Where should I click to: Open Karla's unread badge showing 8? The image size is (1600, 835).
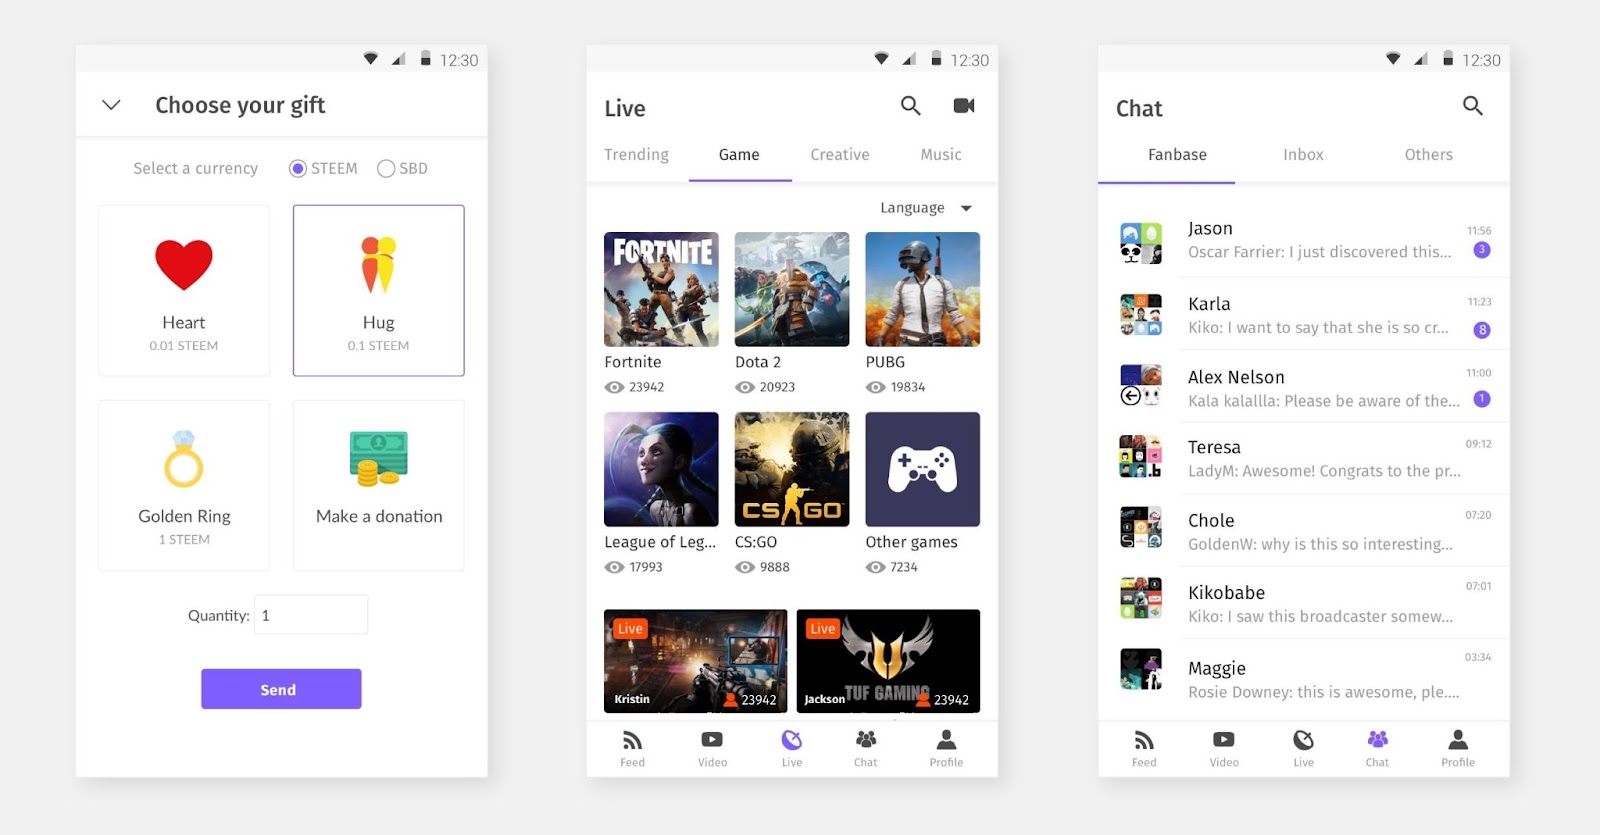pyautogui.click(x=1482, y=330)
